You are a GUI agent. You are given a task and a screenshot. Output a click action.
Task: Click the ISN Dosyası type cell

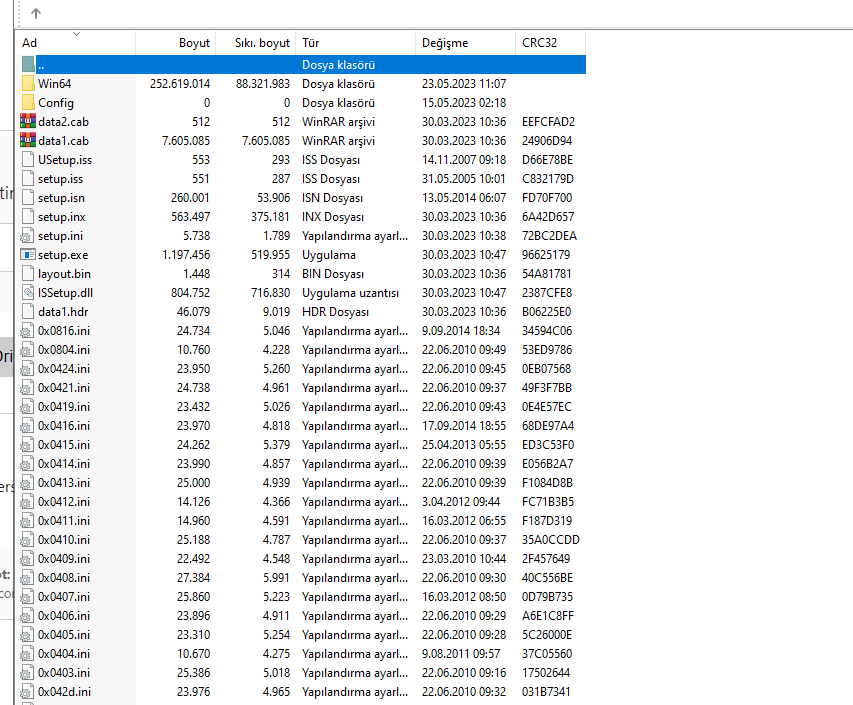coord(332,198)
